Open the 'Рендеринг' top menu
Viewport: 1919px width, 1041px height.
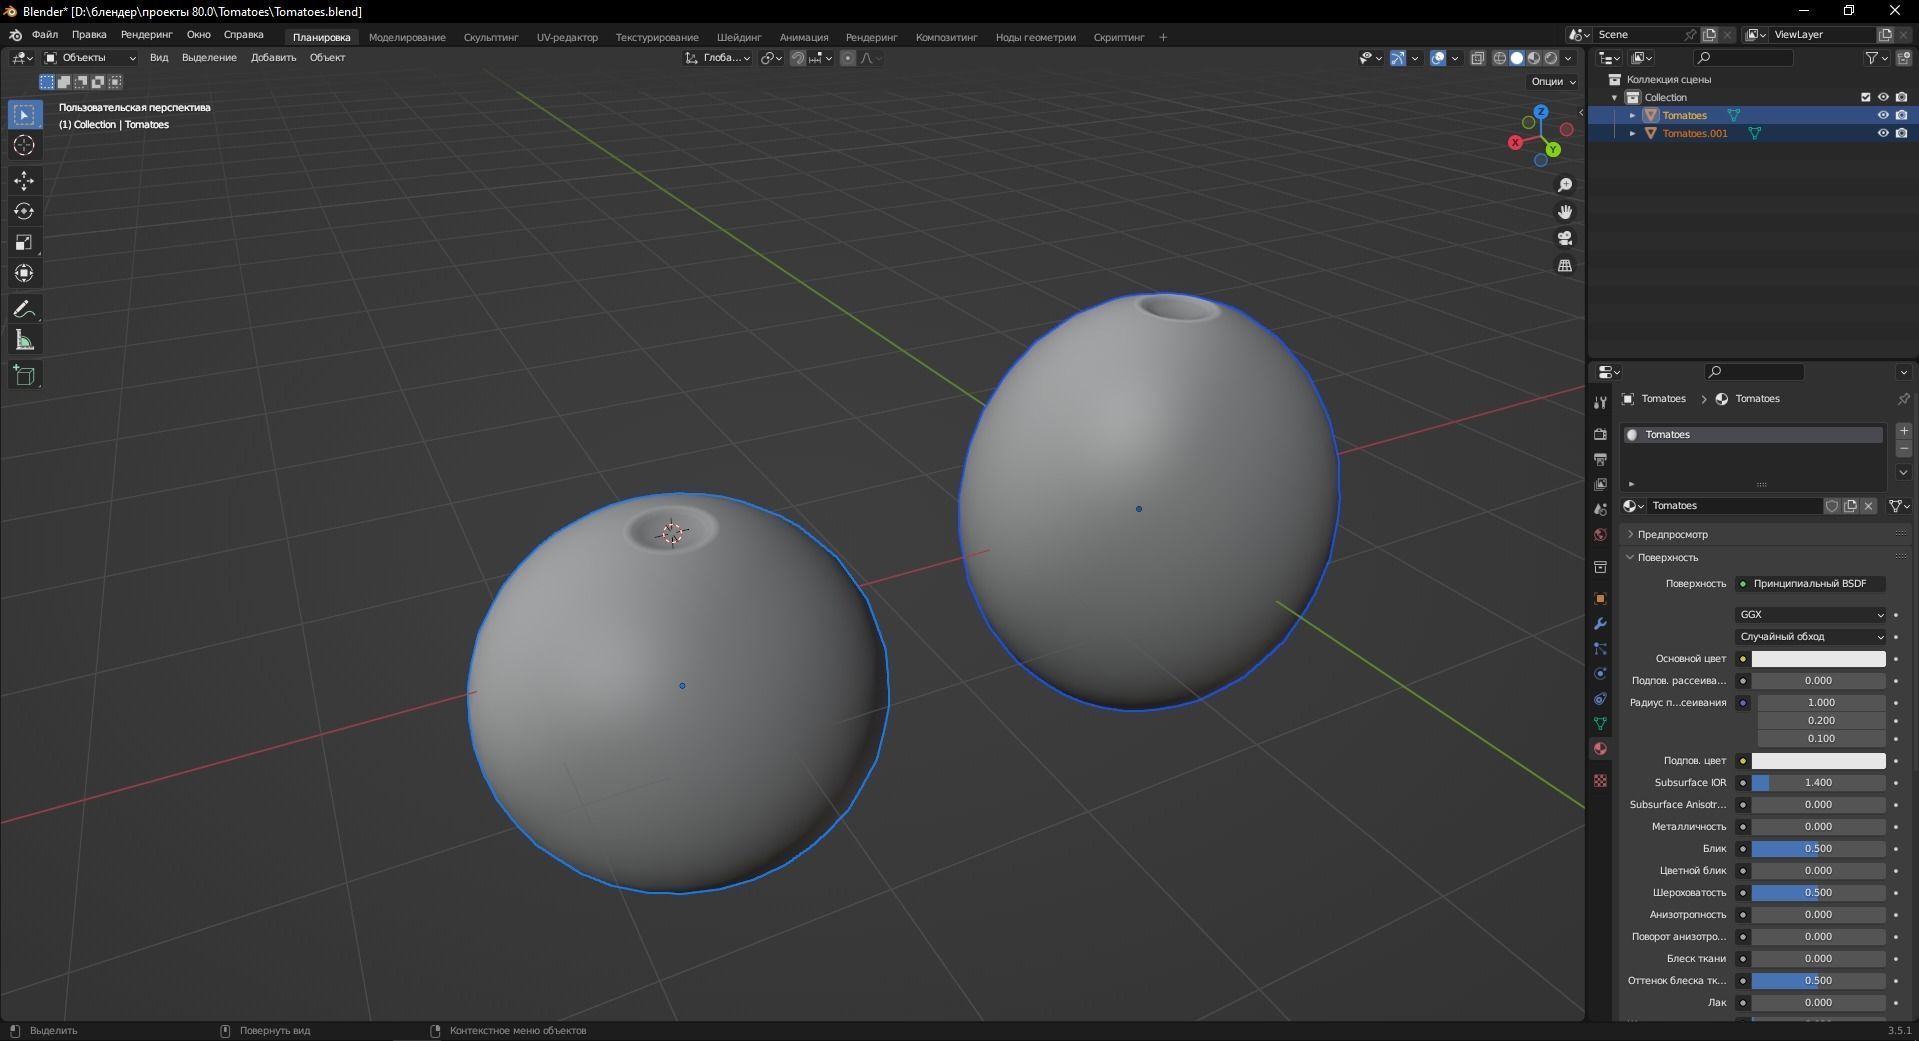coord(146,35)
